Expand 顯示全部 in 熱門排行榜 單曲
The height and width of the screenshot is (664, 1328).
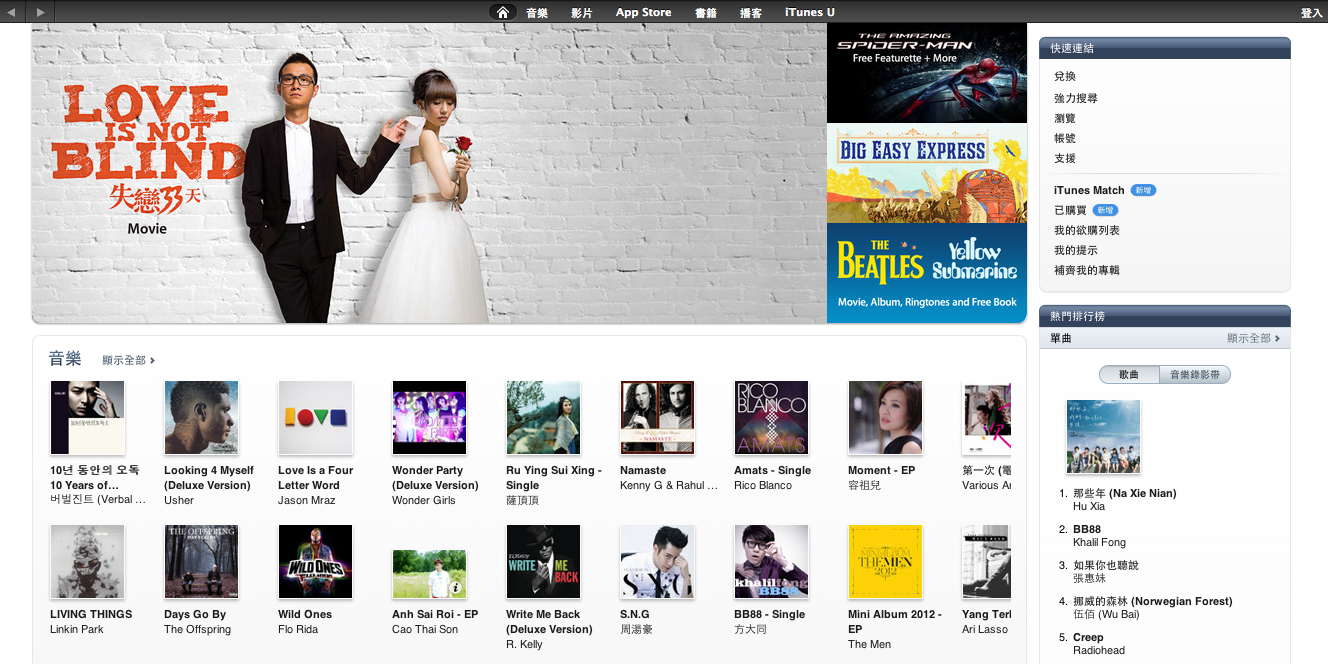[x=1254, y=338]
